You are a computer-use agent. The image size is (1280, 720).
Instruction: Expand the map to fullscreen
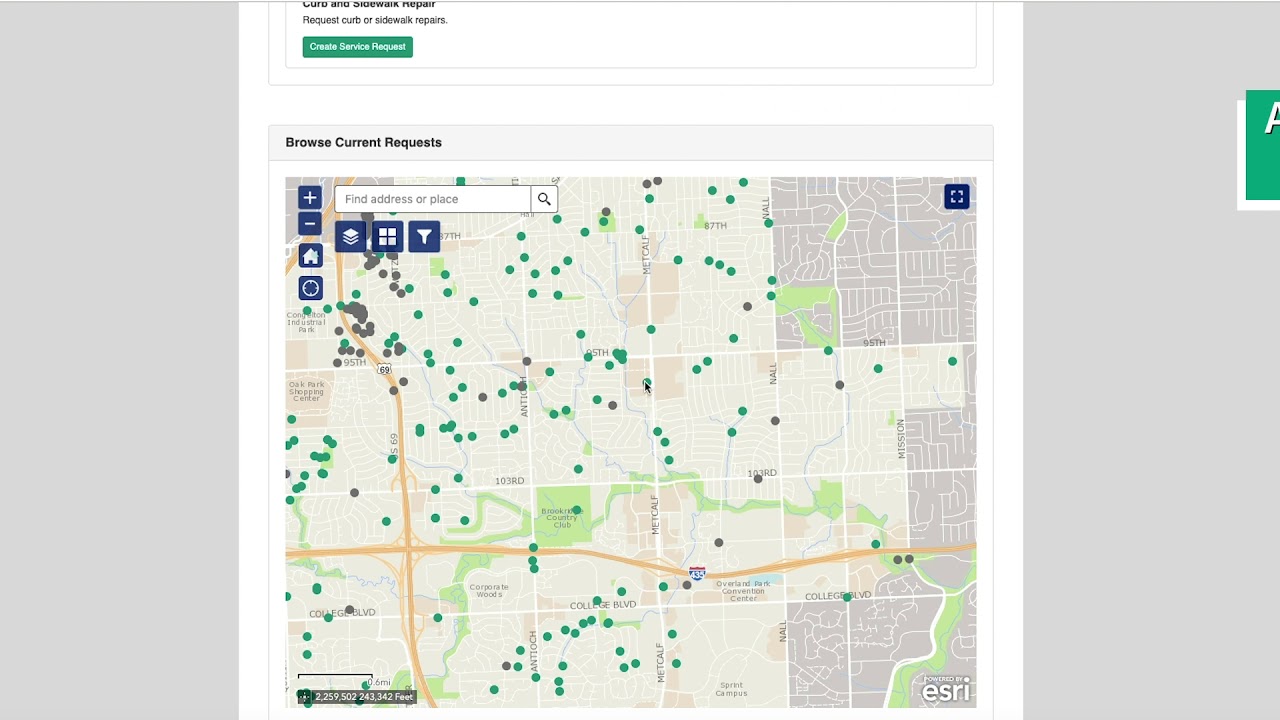coord(956,197)
